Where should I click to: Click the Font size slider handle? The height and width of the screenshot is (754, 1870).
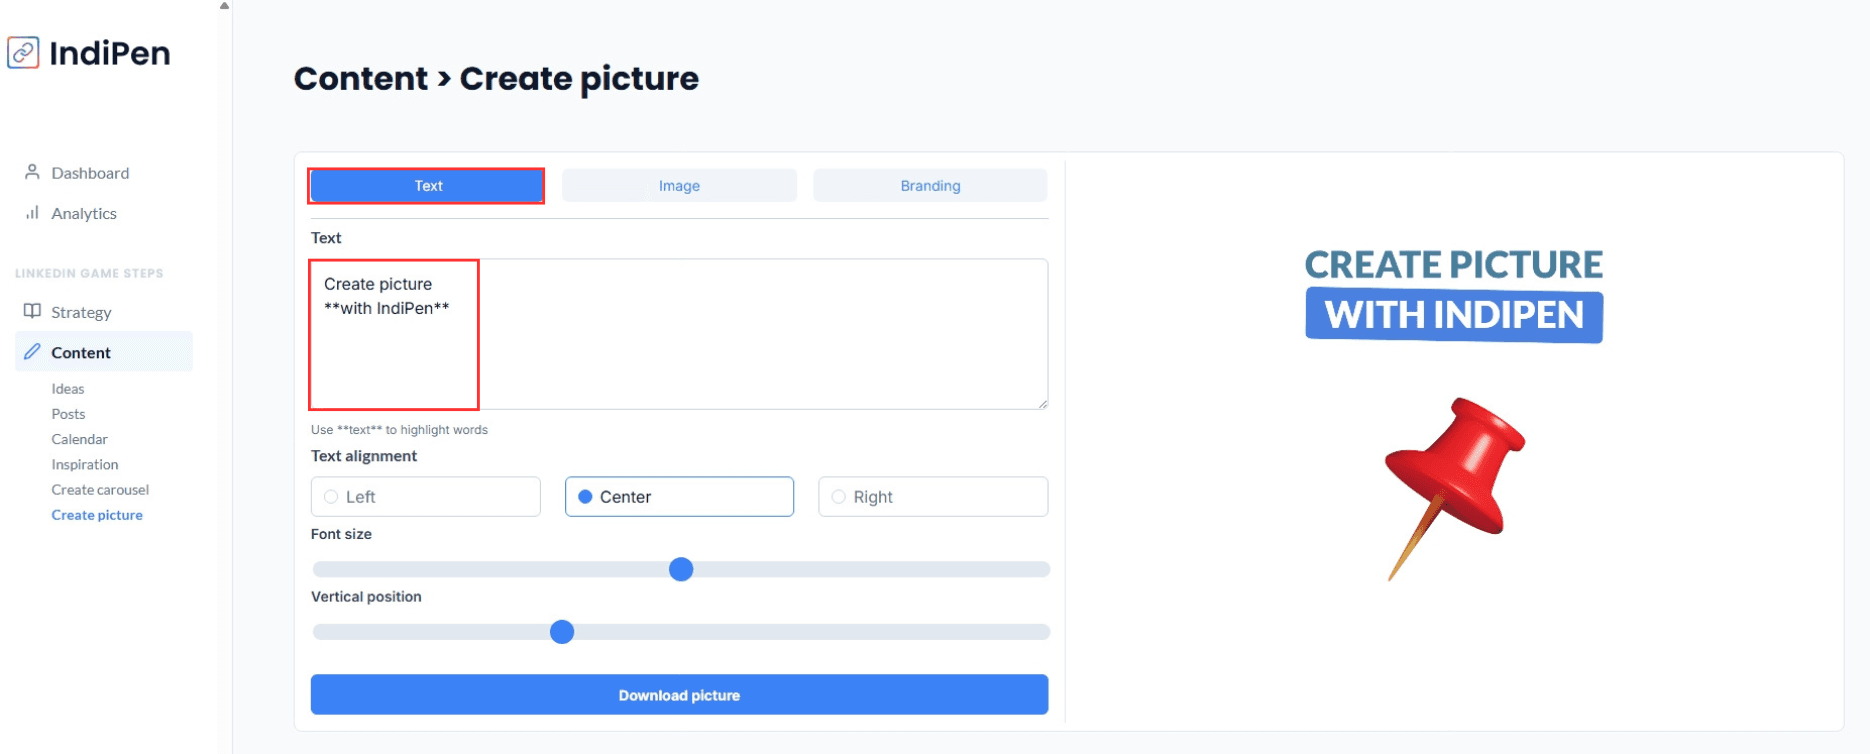click(681, 569)
